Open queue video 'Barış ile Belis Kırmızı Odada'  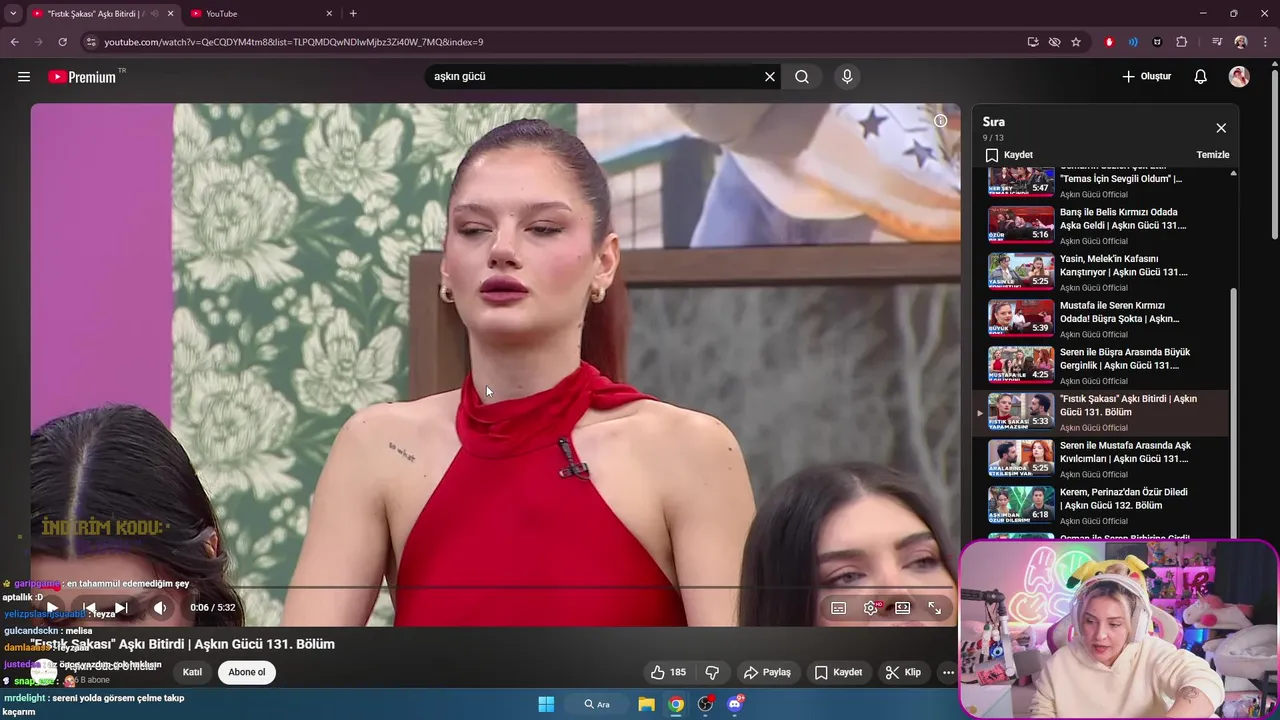pyautogui.click(x=1103, y=226)
